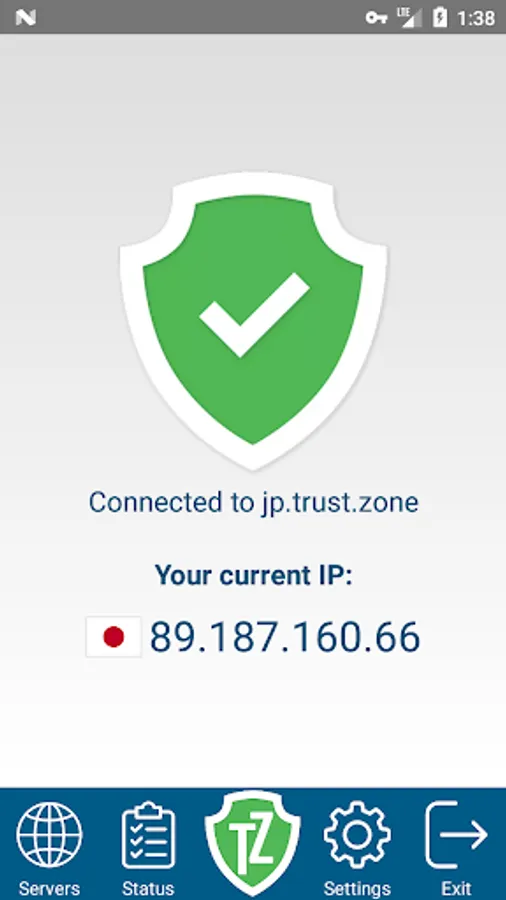Tap the Japan flag icon
Viewport: 506px width, 900px height.
(114, 637)
